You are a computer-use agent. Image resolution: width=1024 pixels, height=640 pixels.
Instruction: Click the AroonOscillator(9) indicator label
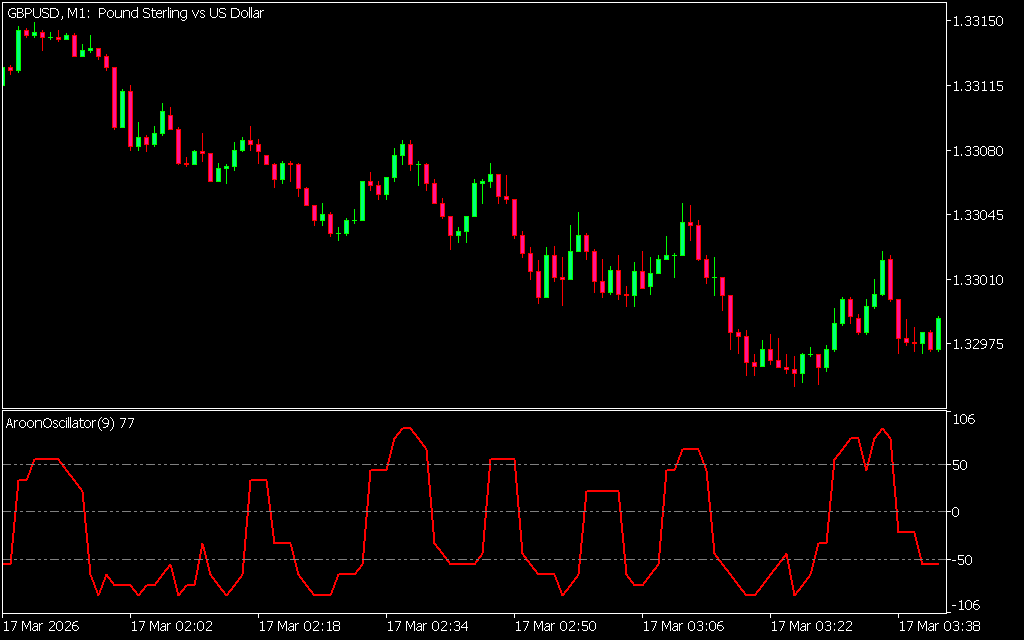[x=70, y=423]
